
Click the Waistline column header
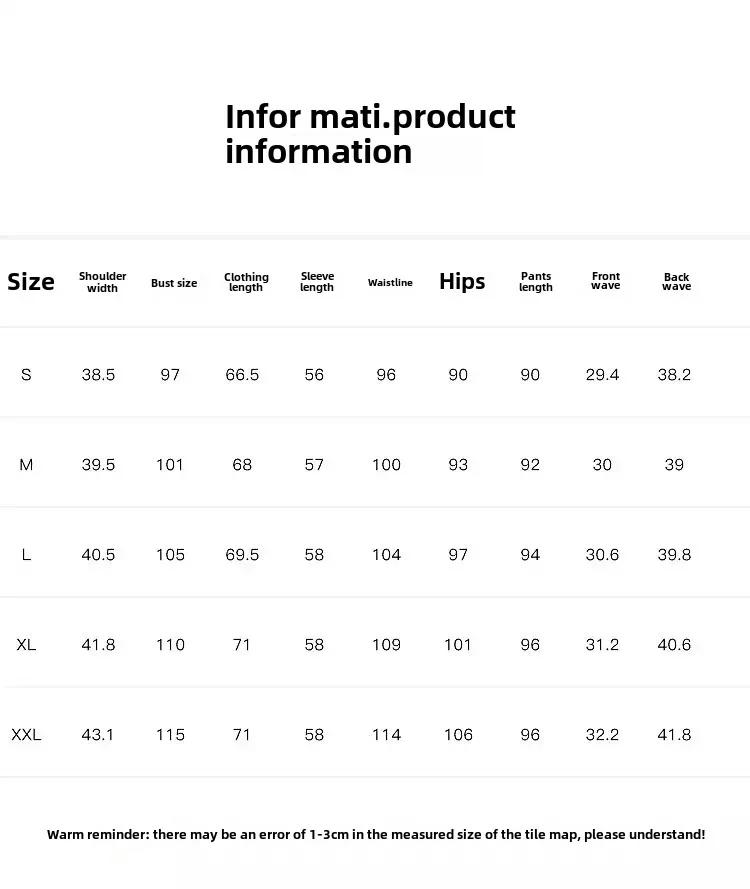click(x=390, y=283)
